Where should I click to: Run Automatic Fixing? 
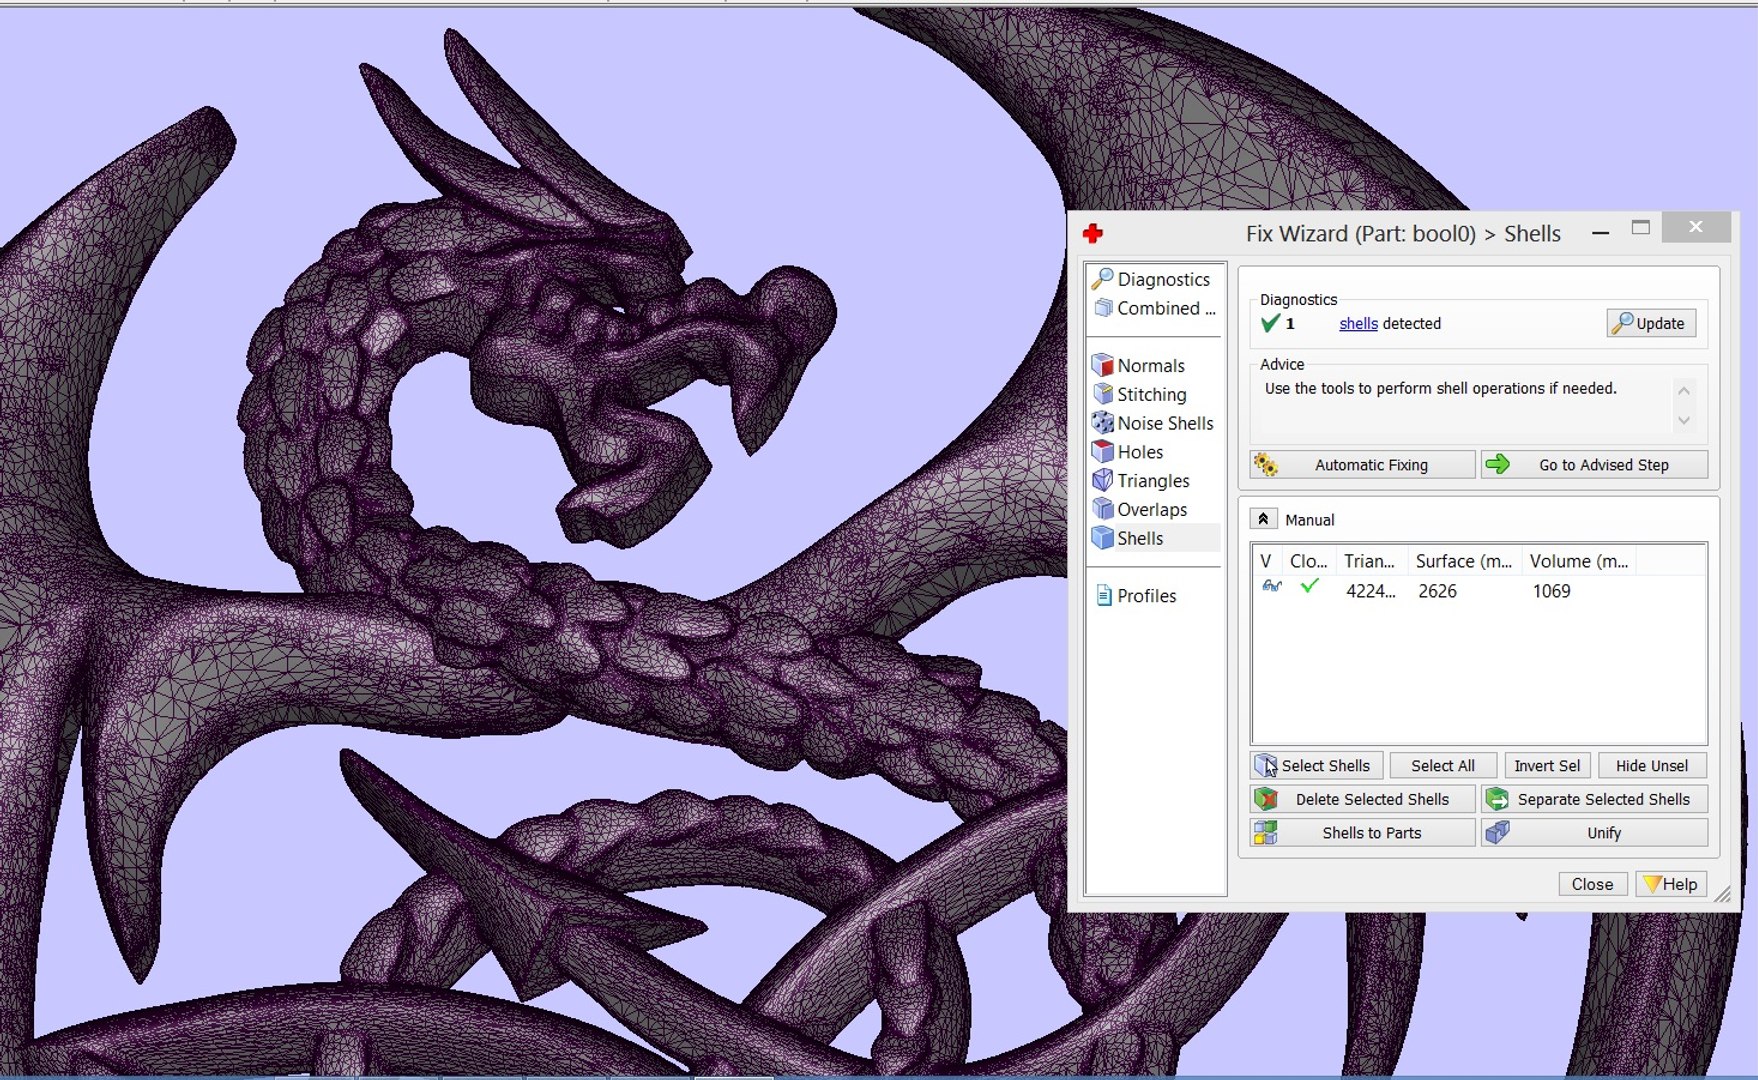pyautogui.click(x=1362, y=465)
